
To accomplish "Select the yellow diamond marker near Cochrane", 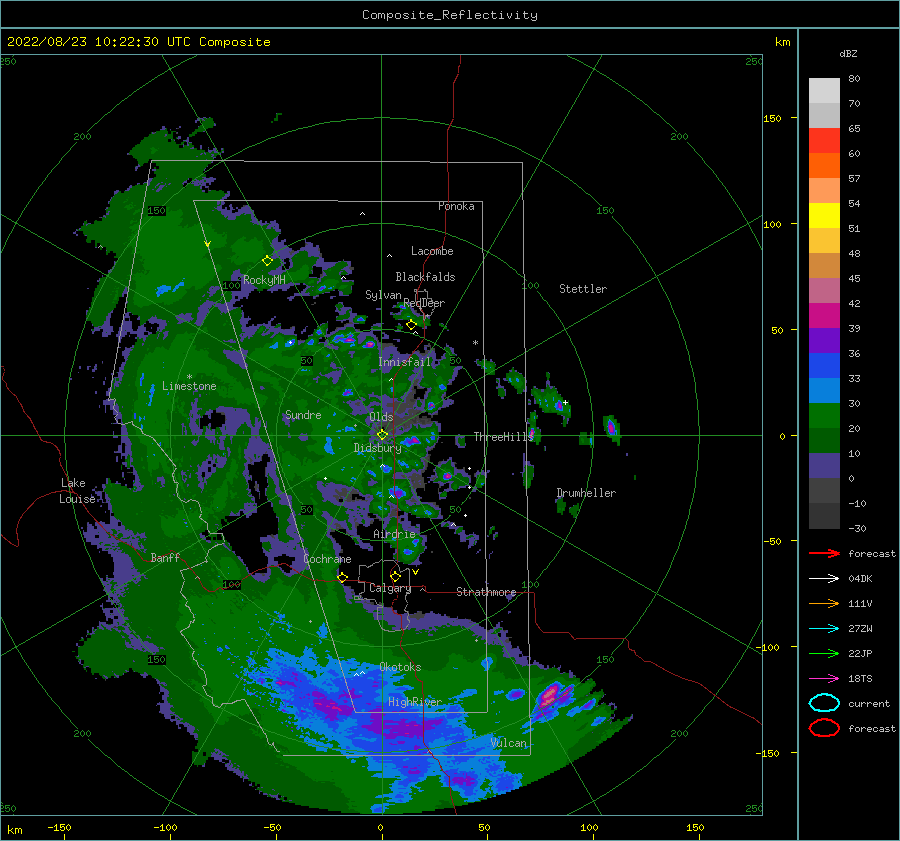I will (x=343, y=577).
